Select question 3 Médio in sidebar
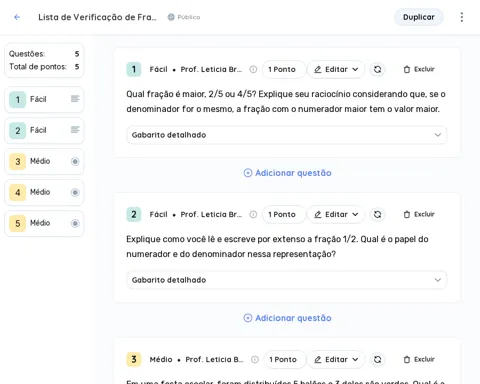Viewport: 480px width, 384px height. point(44,161)
